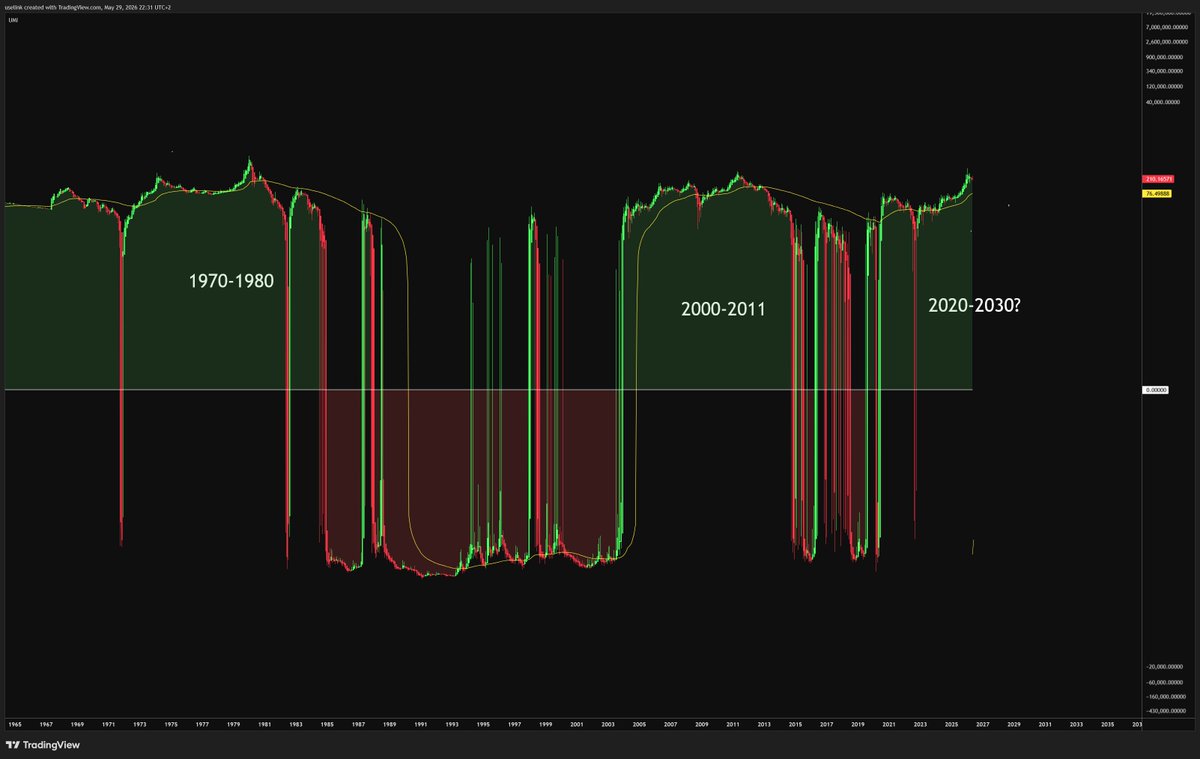Click the 1979 label on time axis

[233, 724]
